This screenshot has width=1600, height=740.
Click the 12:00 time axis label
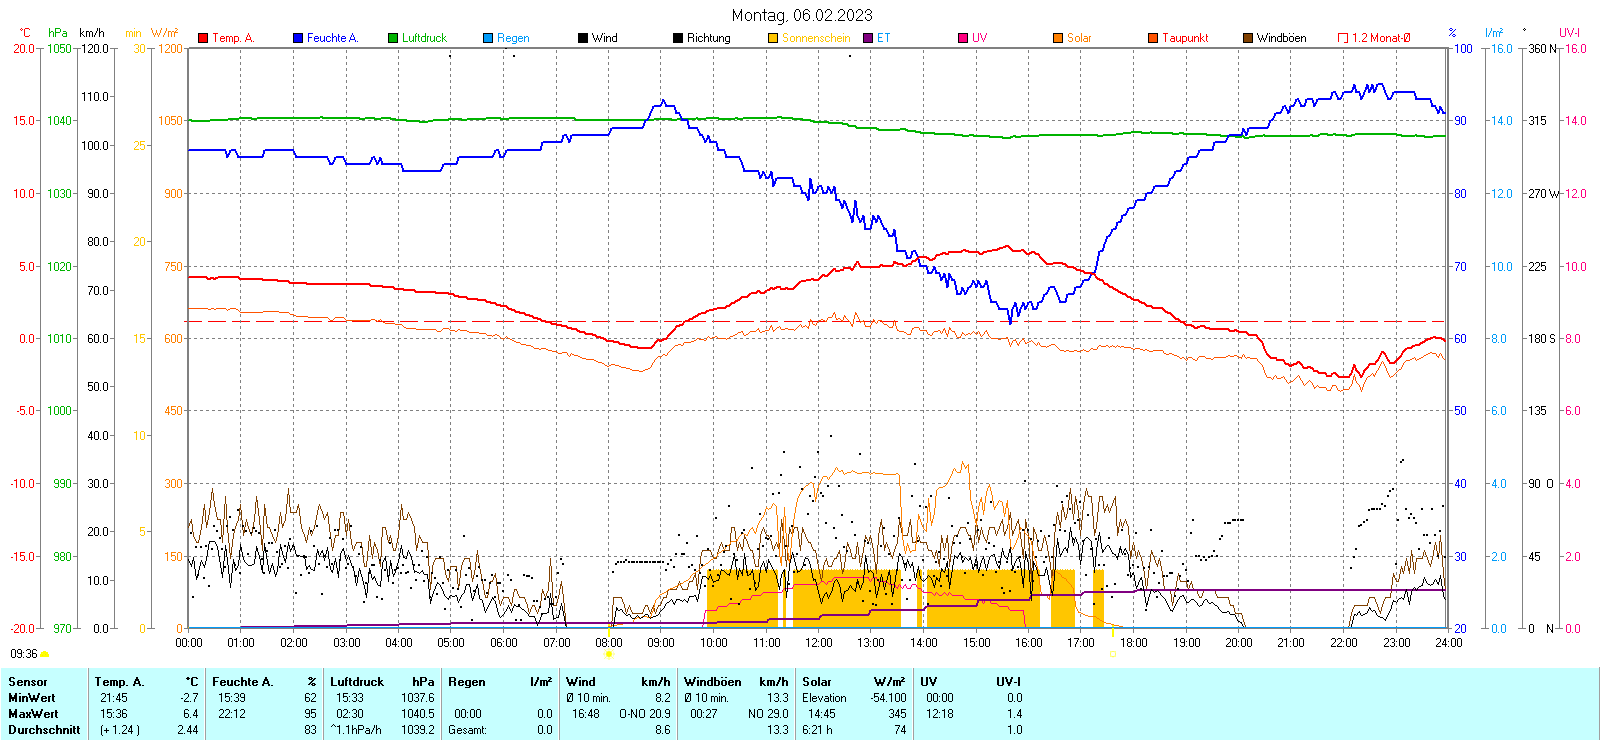pos(818,643)
